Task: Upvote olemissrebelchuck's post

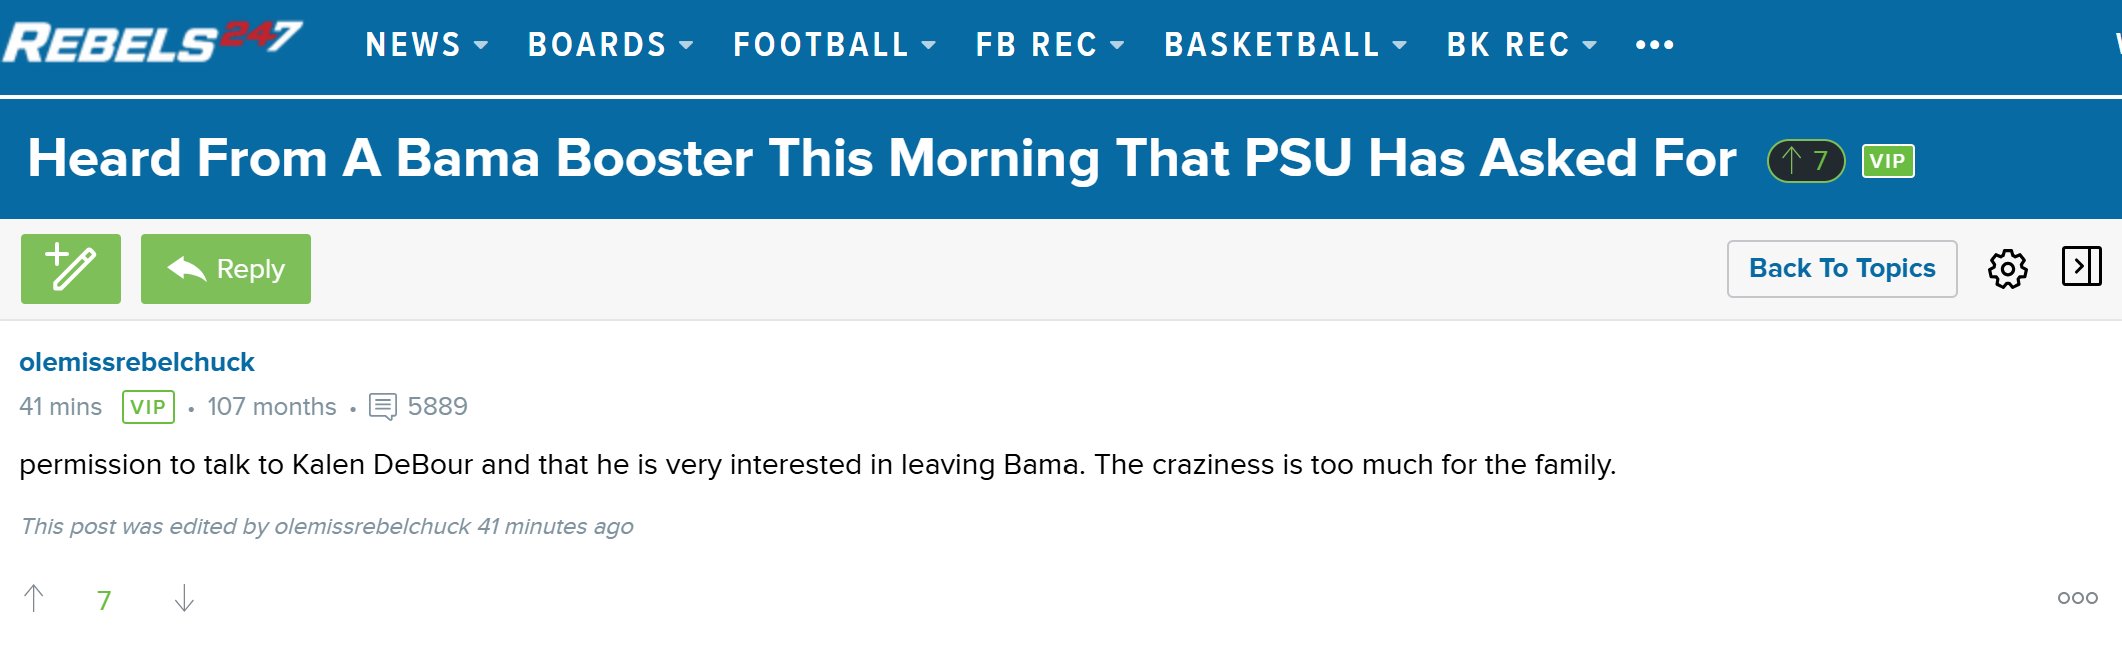Action: point(34,598)
